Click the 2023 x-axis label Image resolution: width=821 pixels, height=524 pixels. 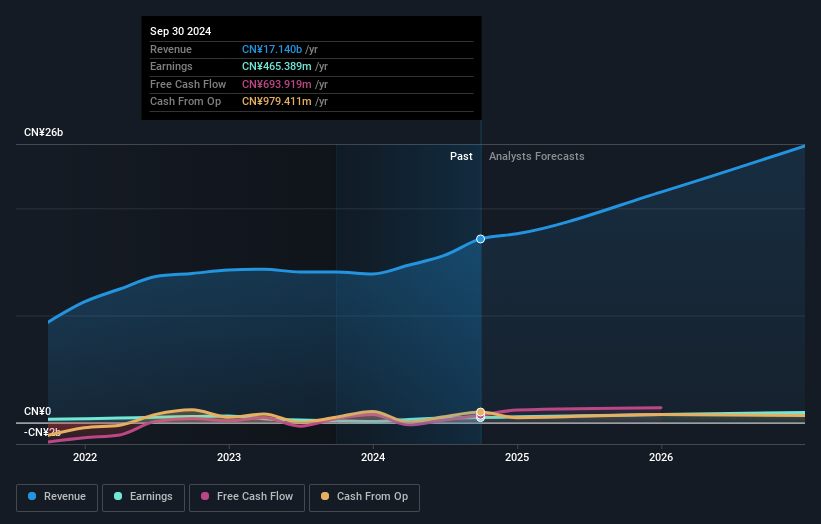coord(229,457)
